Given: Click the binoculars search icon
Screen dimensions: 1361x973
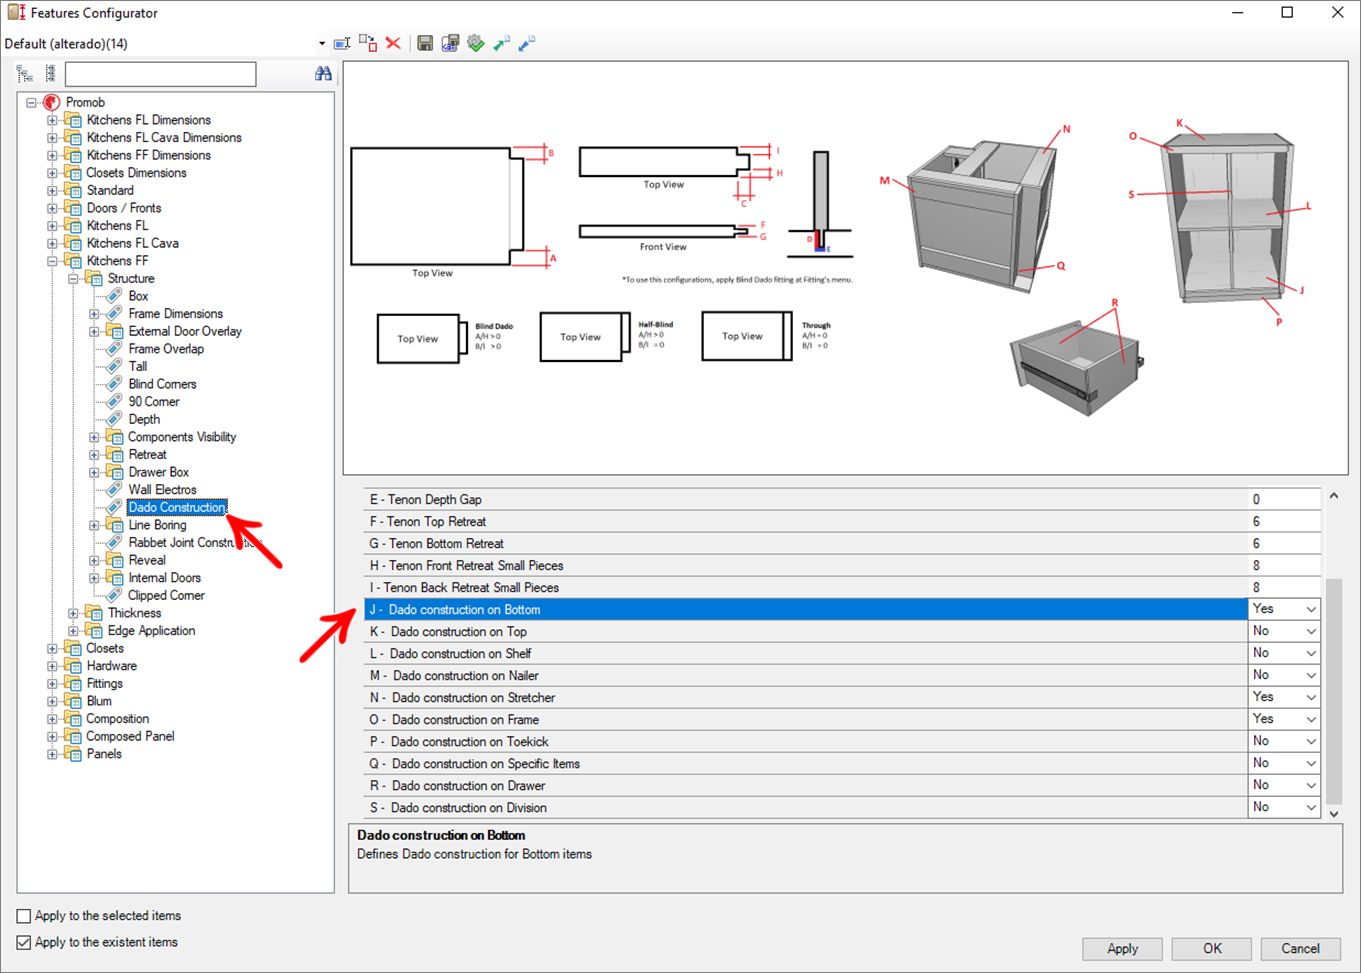Looking at the screenshot, I should (x=323, y=74).
